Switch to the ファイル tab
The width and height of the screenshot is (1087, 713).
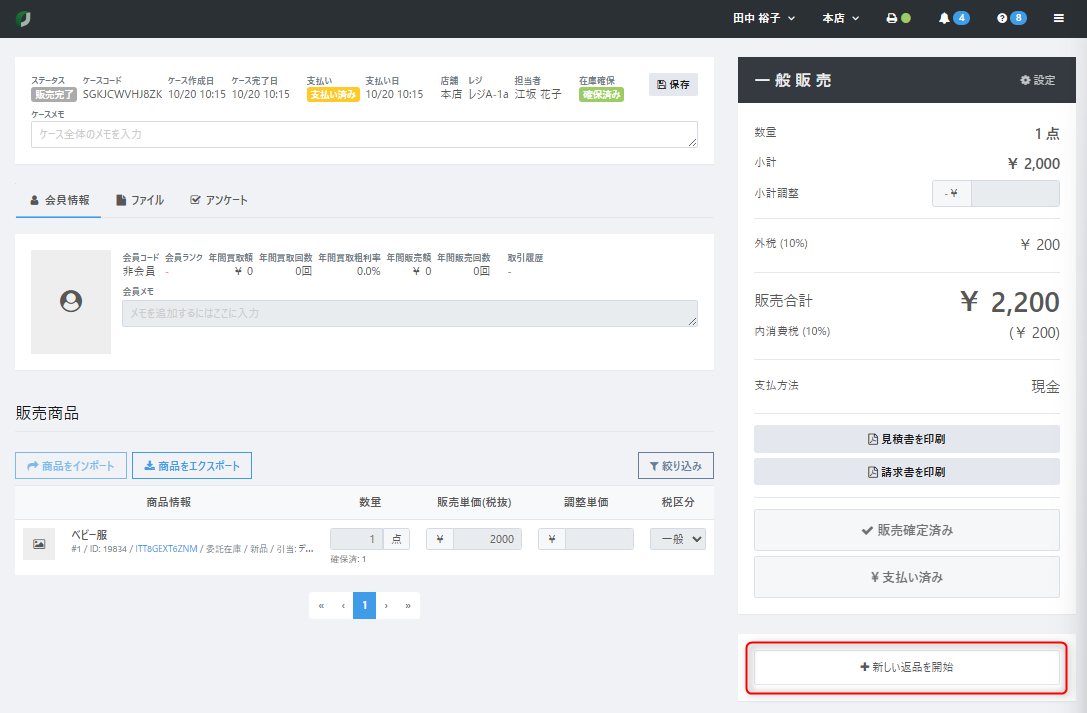140,200
